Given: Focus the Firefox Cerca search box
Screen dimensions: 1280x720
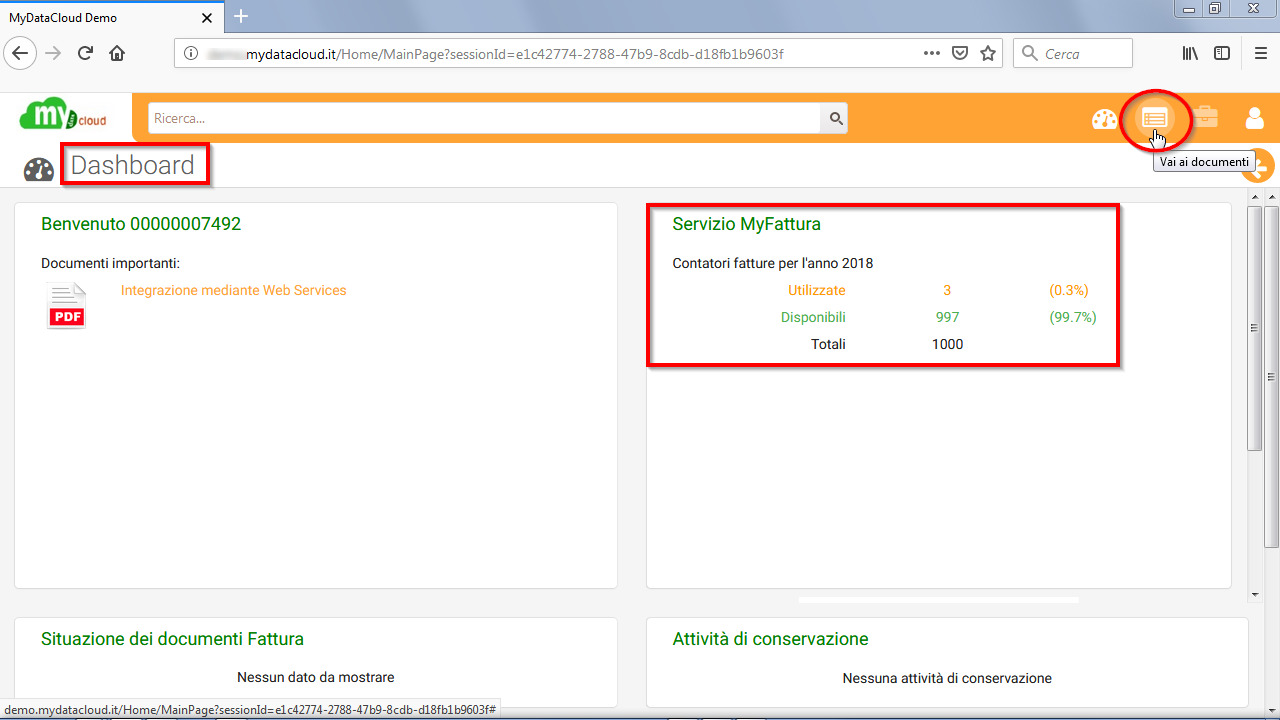Looking at the screenshot, I should (1073, 54).
